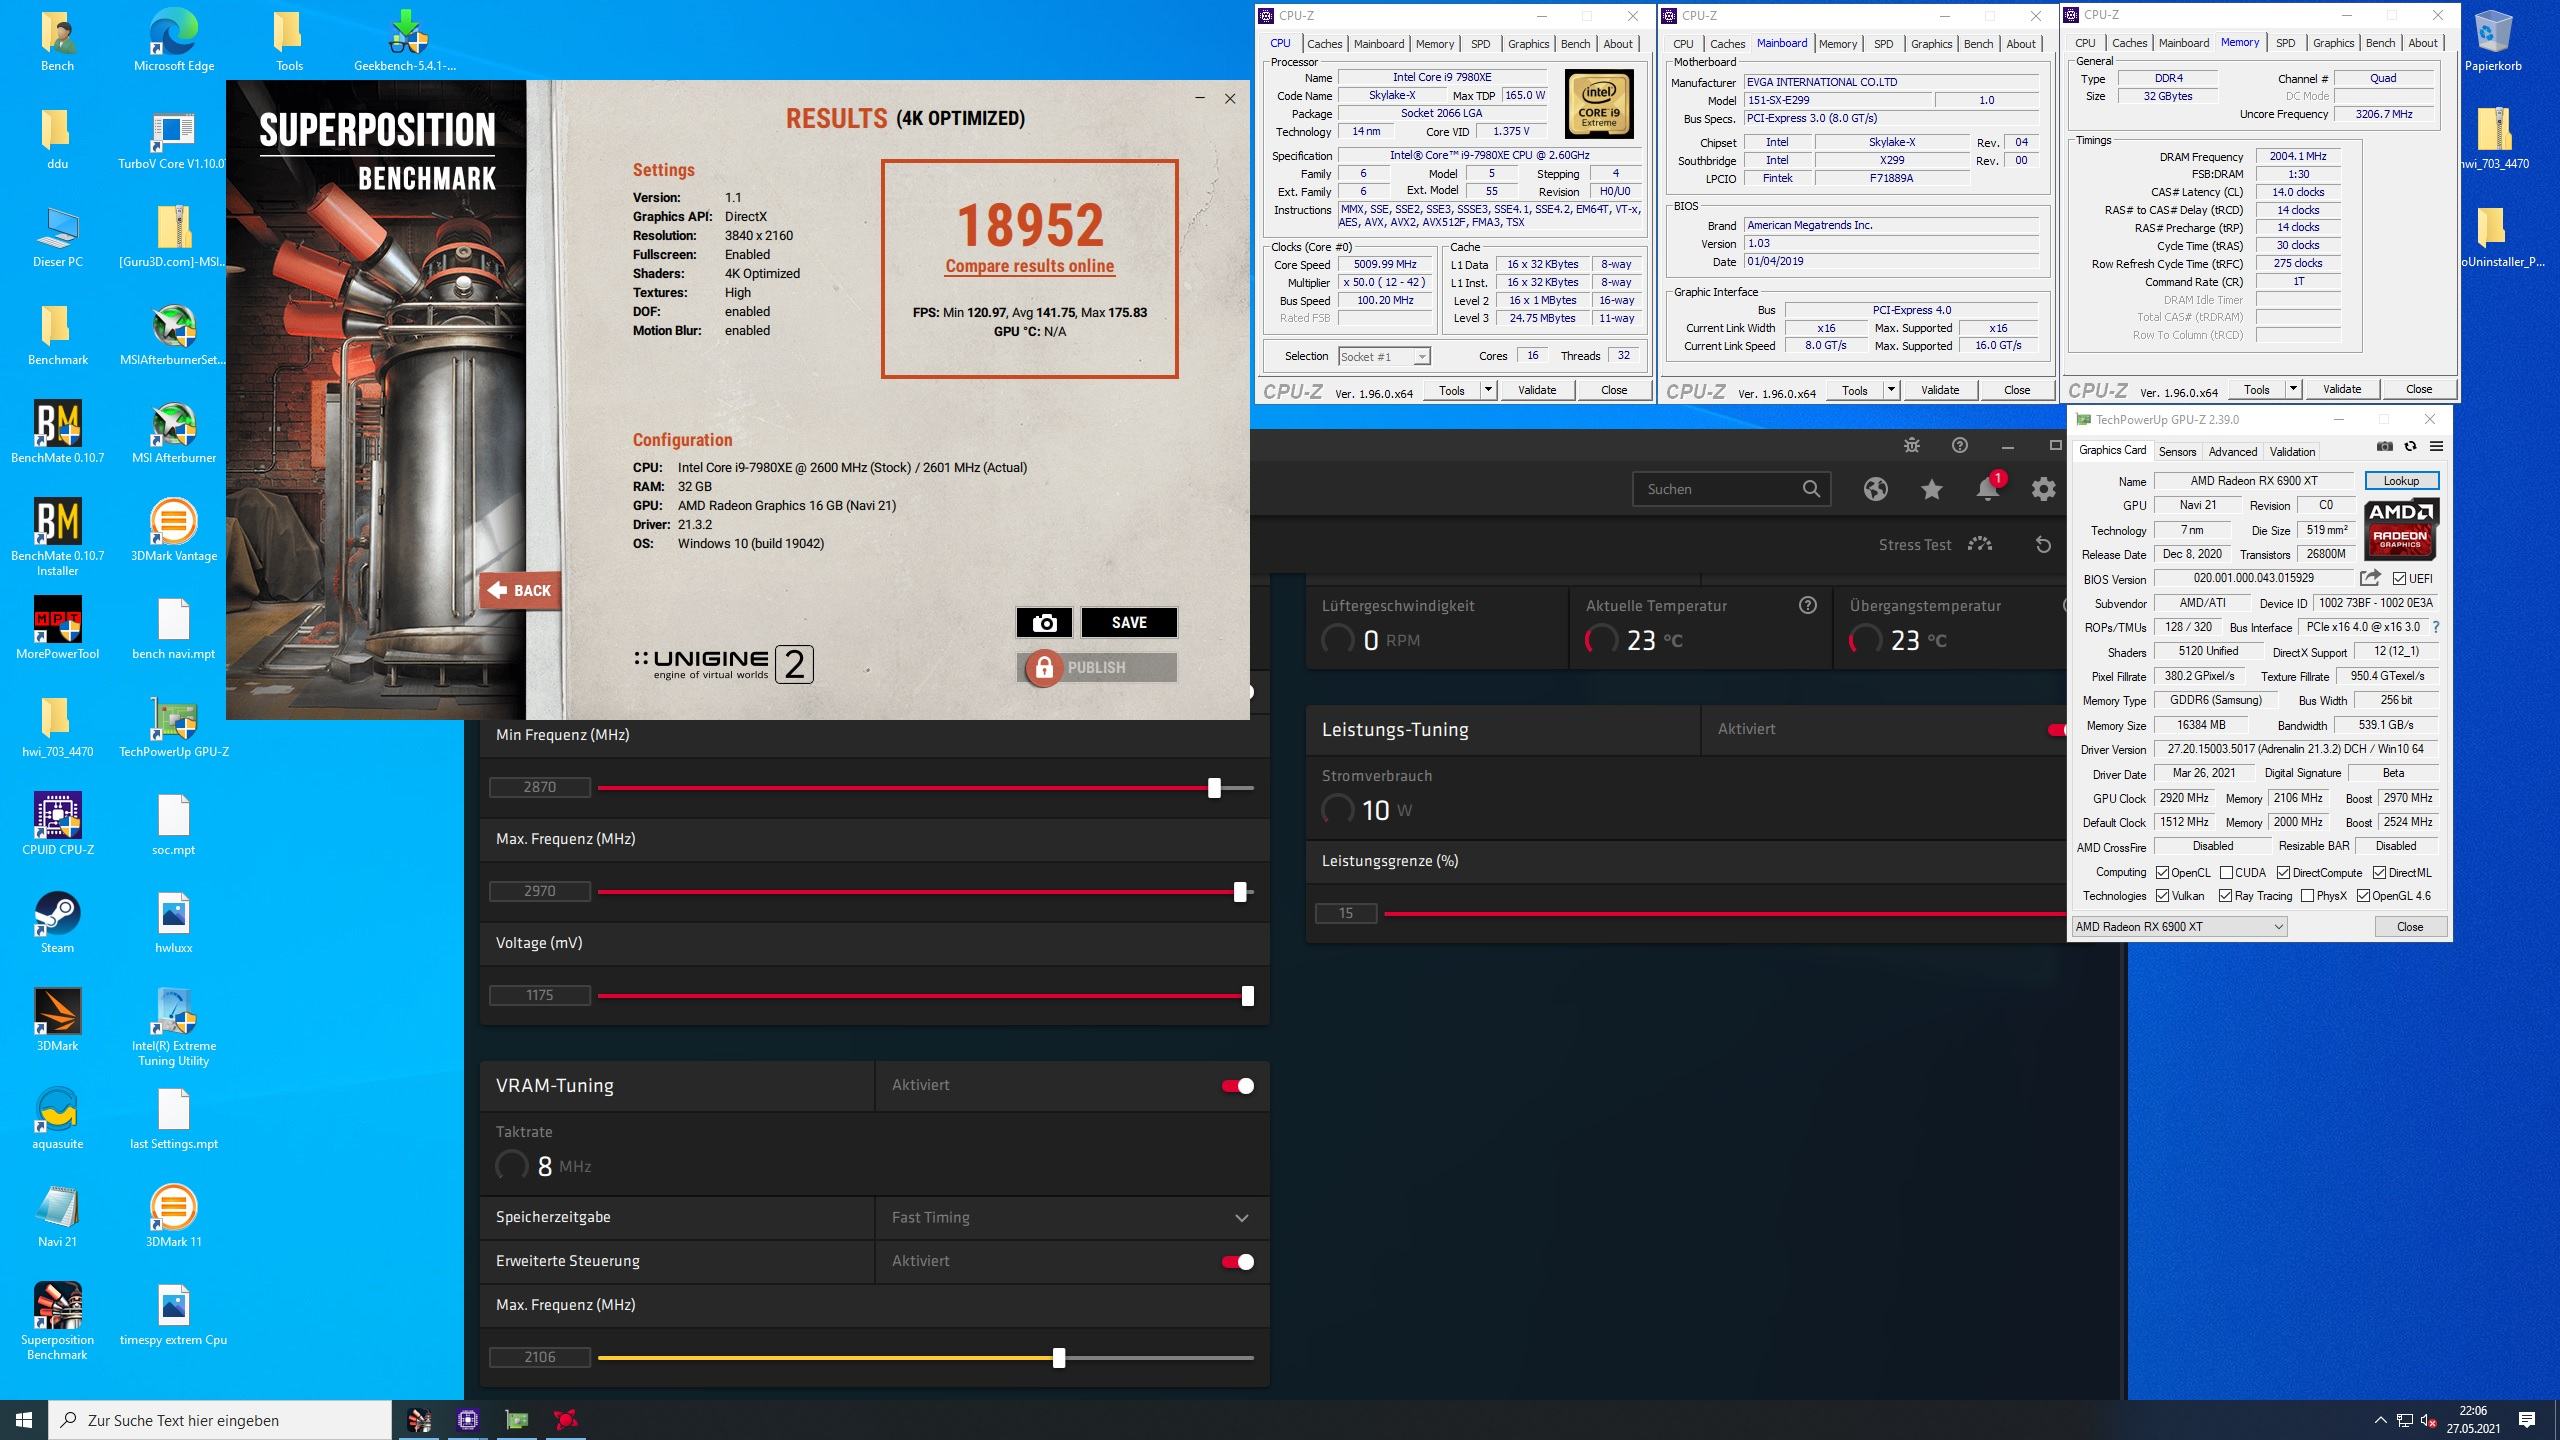Toggle Vulkan checkbox in GPU-Z
Viewport: 2560px width, 1440px height.
coord(2162,896)
